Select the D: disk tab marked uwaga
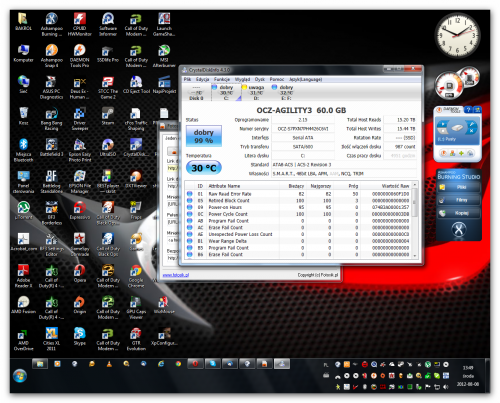The width and height of the screenshot is (500, 403). tap(256, 92)
